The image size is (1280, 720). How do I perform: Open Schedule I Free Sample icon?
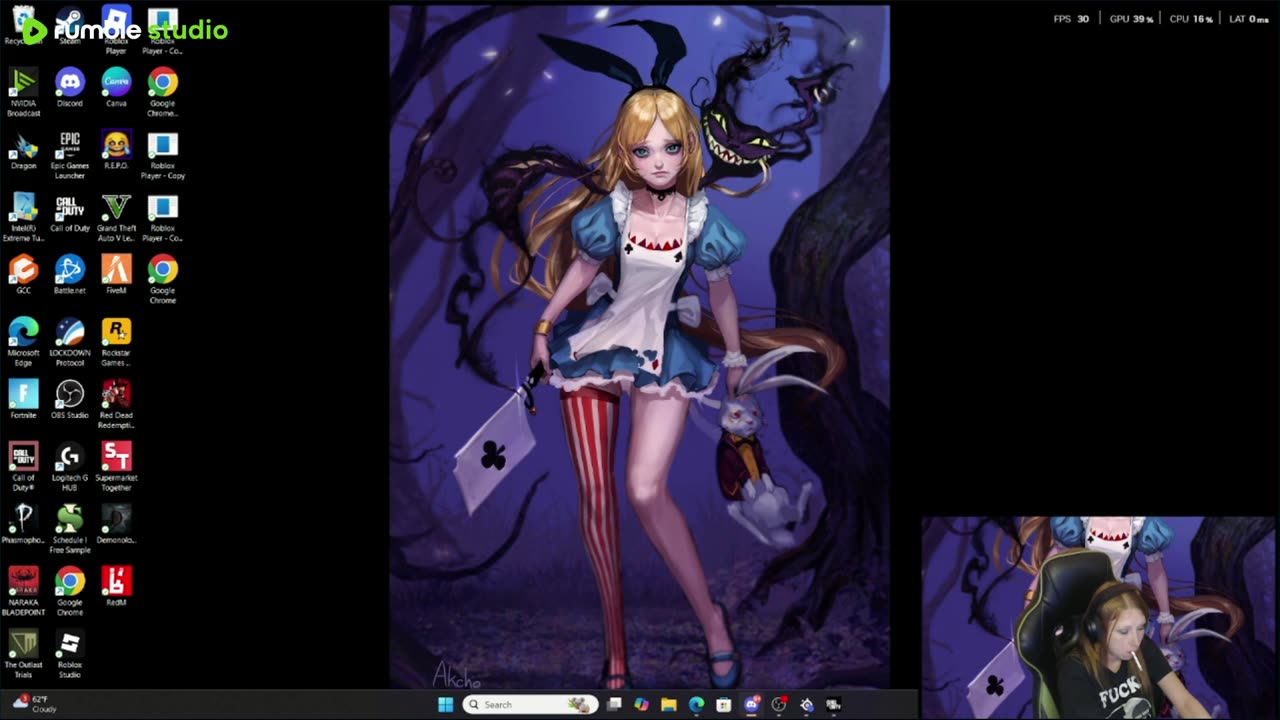pyautogui.click(x=70, y=529)
